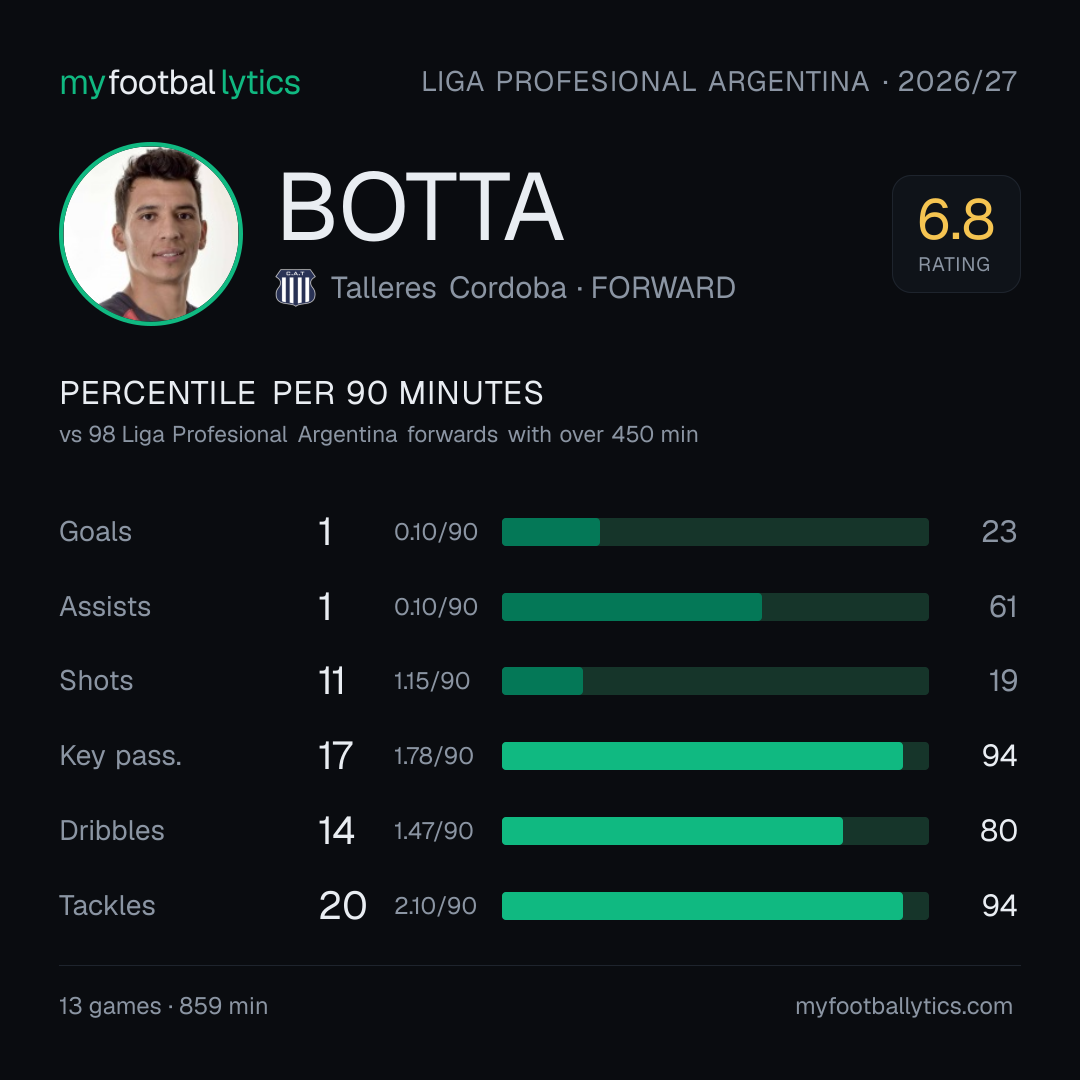Select Botta's player portrait photo
The width and height of the screenshot is (1080, 1080).
pyautogui.click(x=151, y=233)
